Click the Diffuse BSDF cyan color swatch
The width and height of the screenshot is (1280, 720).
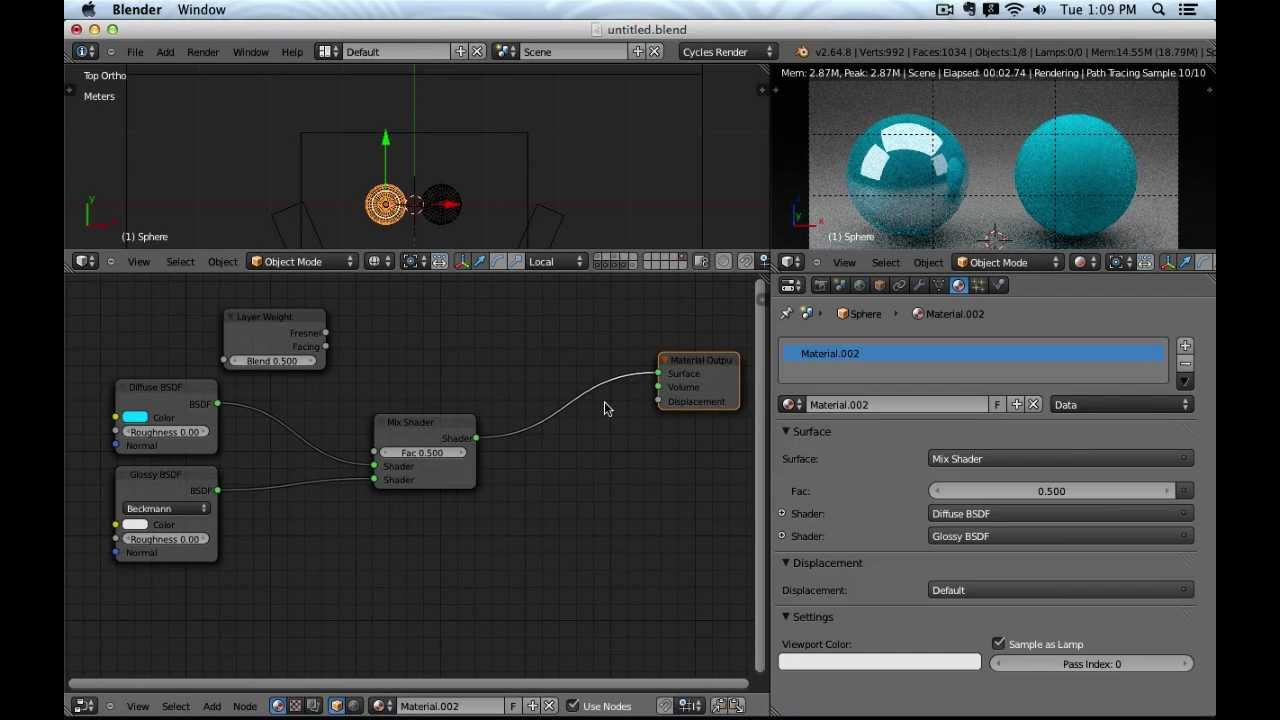tap(136, 417)
